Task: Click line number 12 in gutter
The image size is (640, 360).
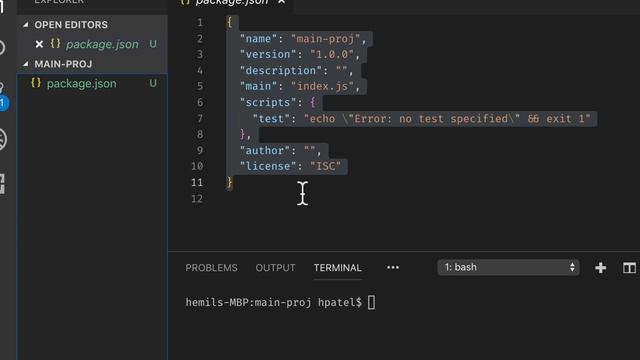Action: coord(197,199)
